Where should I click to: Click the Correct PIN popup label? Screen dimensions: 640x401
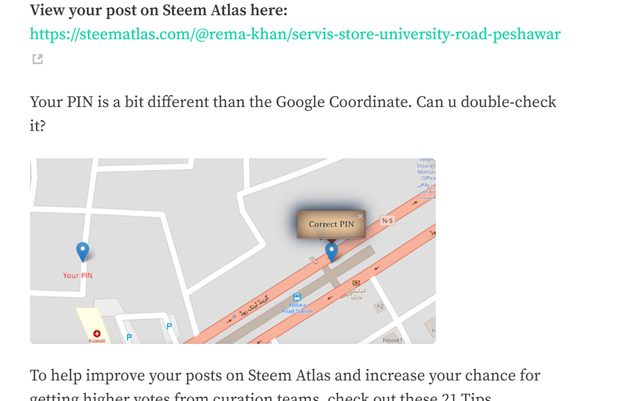[331, 225]
